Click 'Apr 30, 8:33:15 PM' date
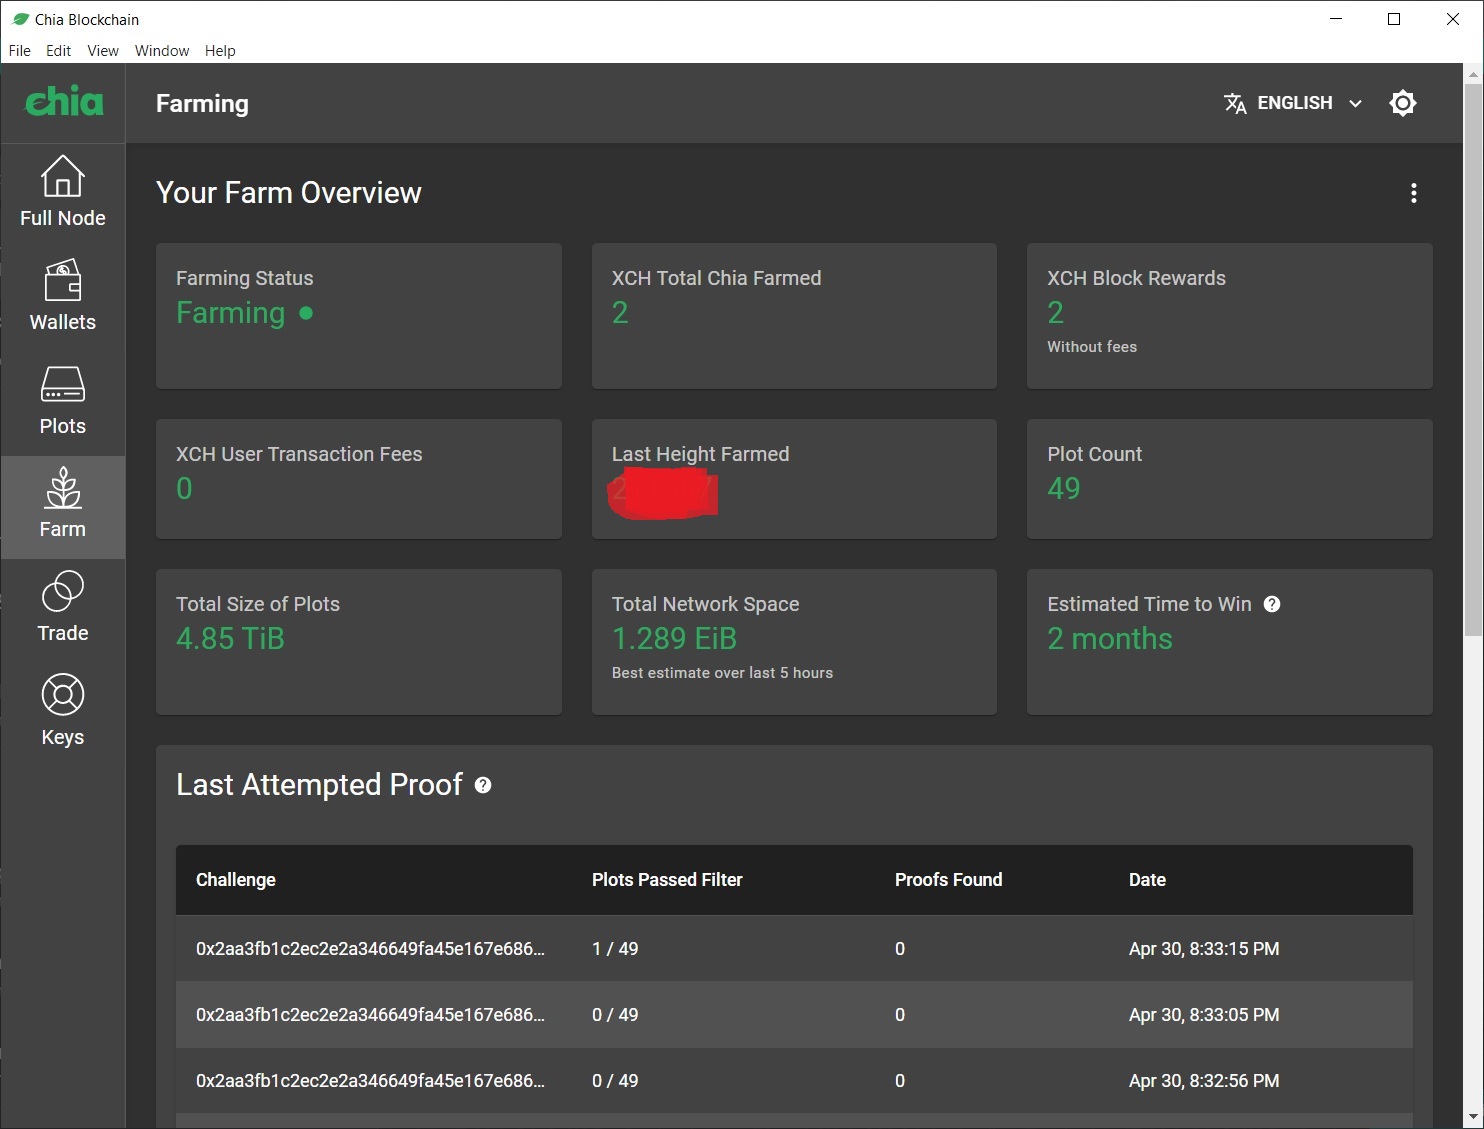This screenshot has width=1484, height=1129. [x=1204, y=949]
